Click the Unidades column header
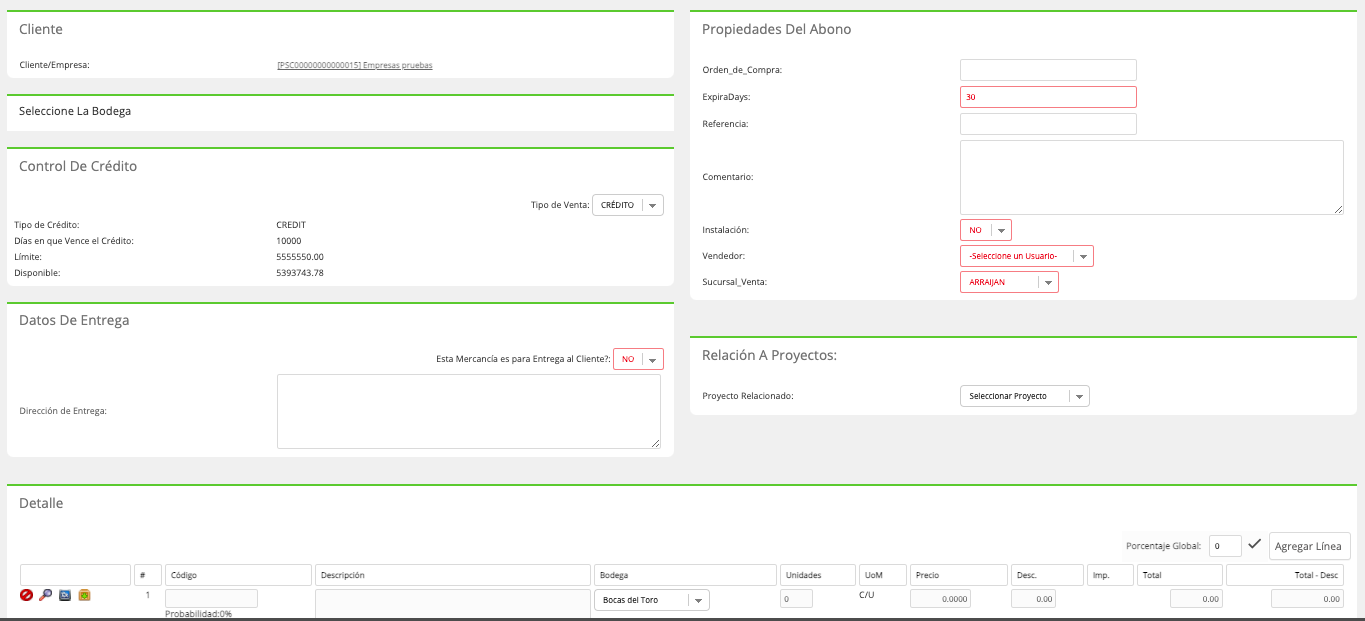 [x=818, y=575]
